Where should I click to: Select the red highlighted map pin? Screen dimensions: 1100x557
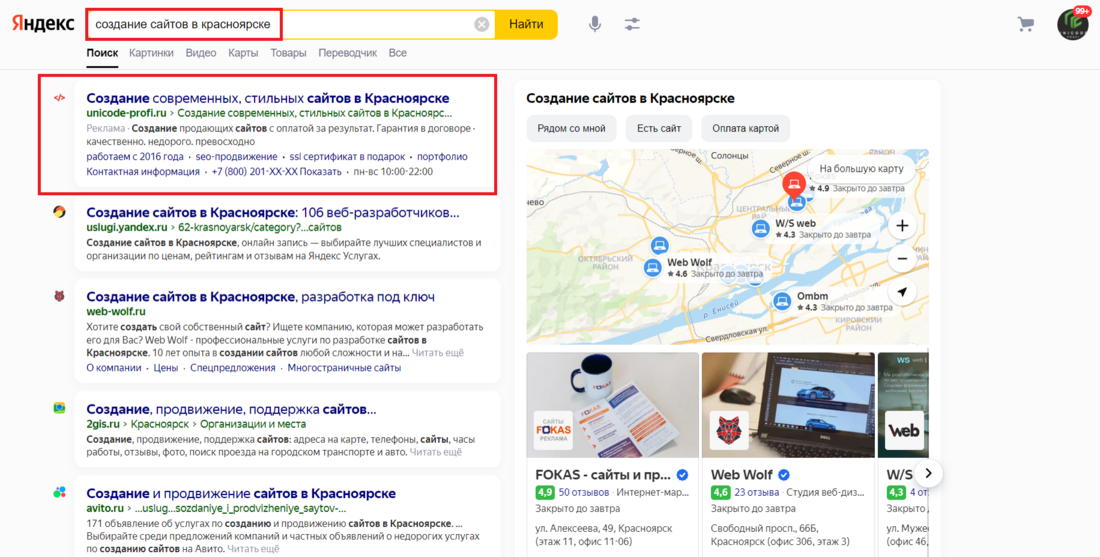pos(793,185)
